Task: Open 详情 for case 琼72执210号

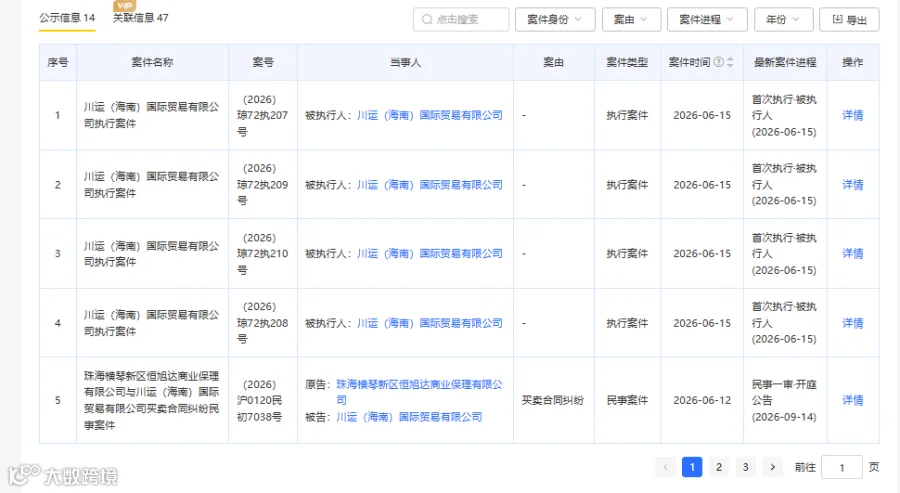Action: pos(853,254)
